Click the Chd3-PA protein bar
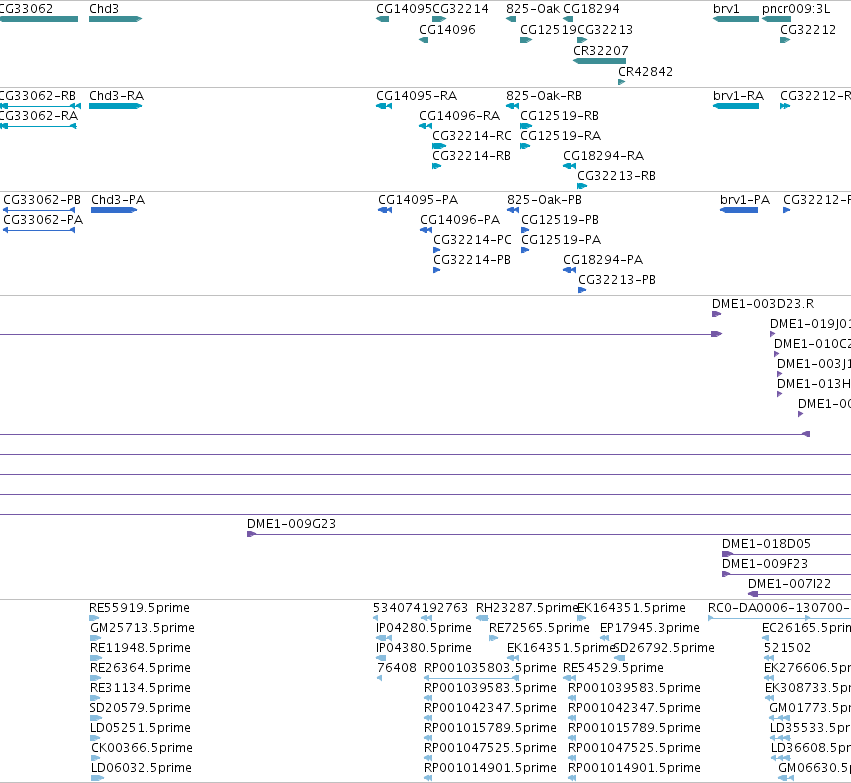The image size is (851, 783). point(114,210)
